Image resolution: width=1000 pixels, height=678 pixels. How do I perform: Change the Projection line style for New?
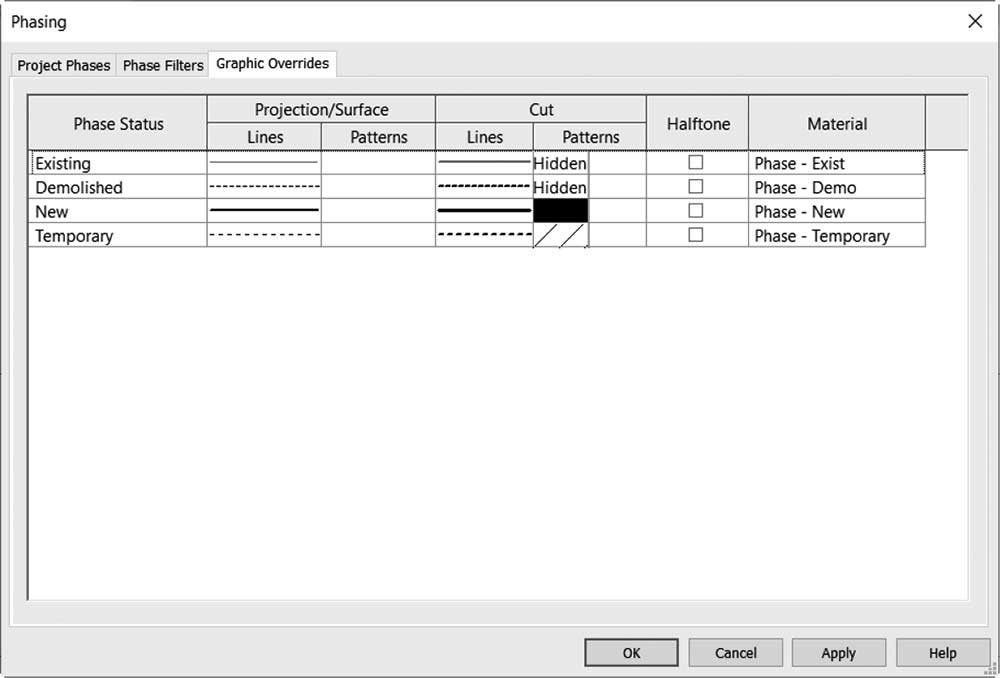coord(264,210)
